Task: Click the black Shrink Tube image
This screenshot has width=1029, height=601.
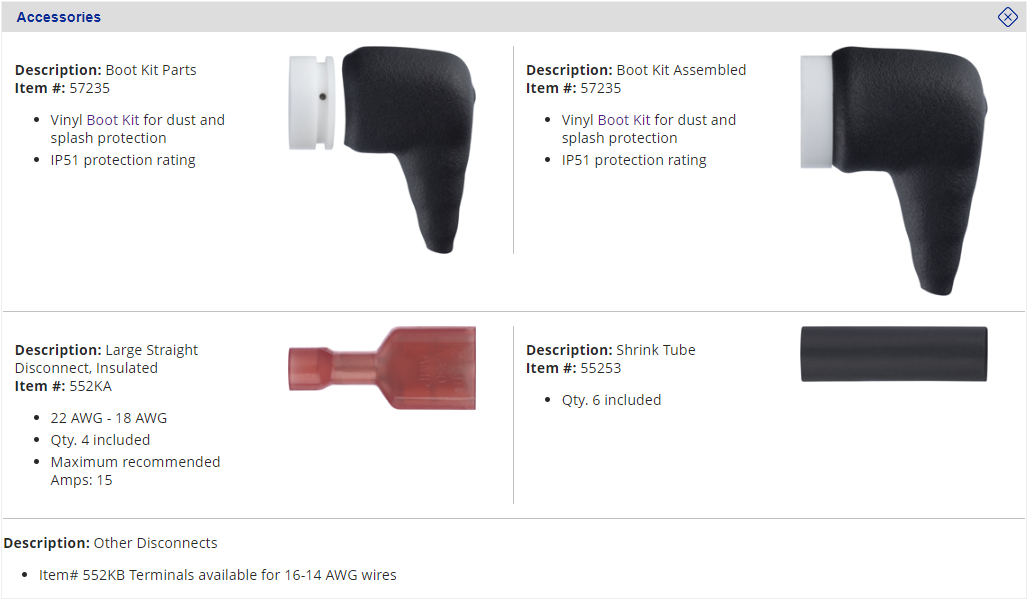Action: click(893, 354)
